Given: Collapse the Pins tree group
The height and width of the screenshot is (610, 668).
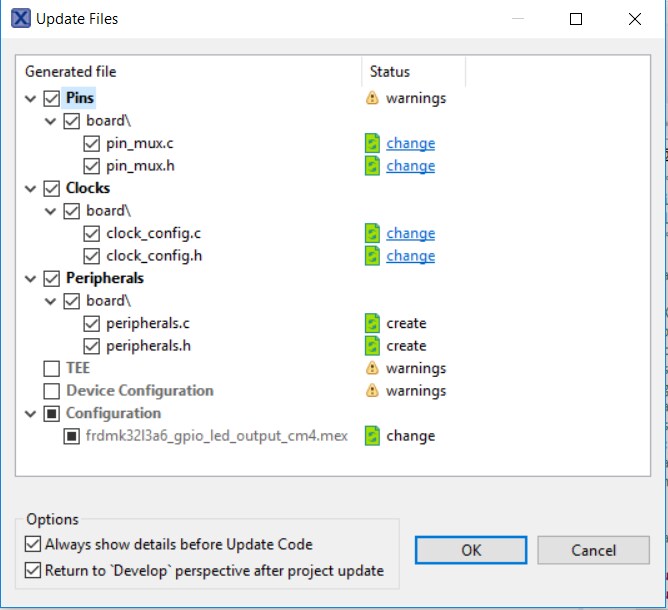Looking at the screenshot, I should [29, 98].
